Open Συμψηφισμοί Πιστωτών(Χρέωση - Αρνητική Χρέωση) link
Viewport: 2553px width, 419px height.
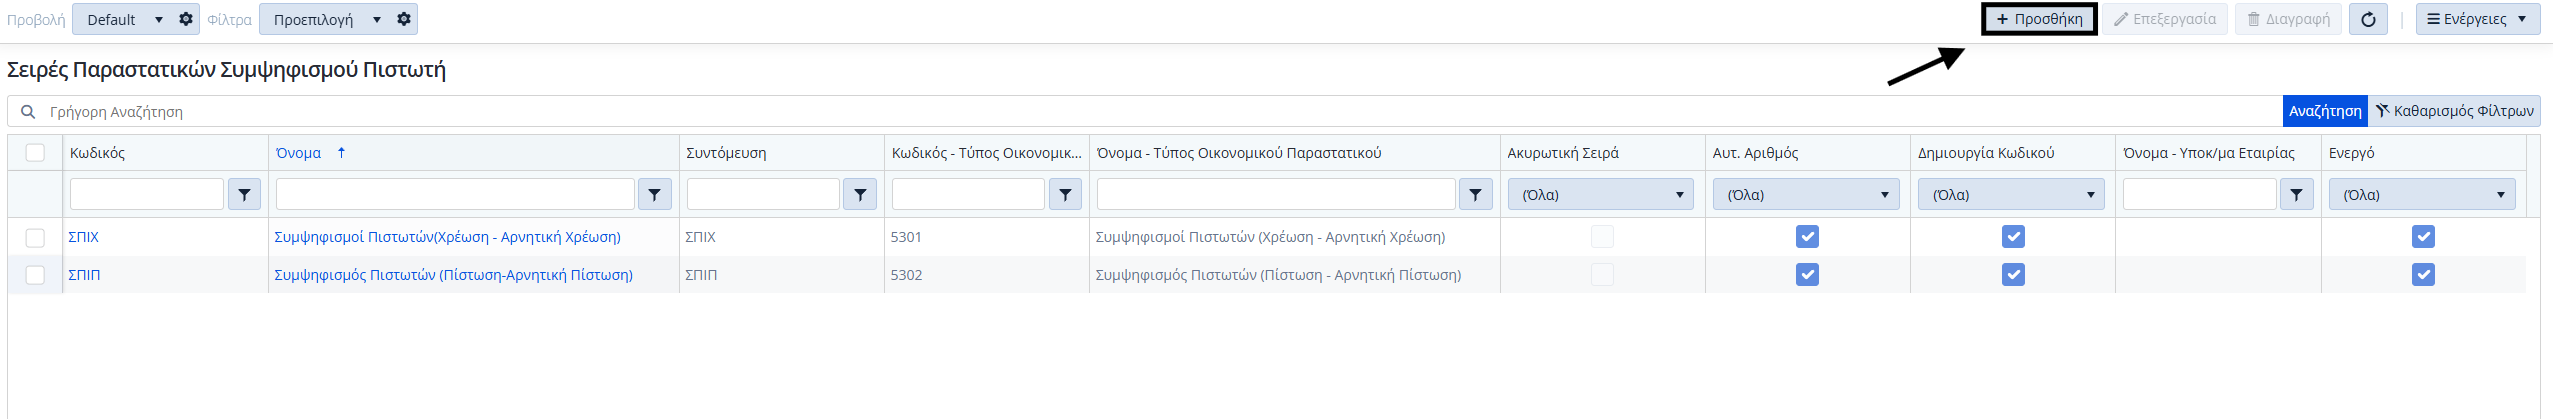pyautogui.click(x=447, y=237)
